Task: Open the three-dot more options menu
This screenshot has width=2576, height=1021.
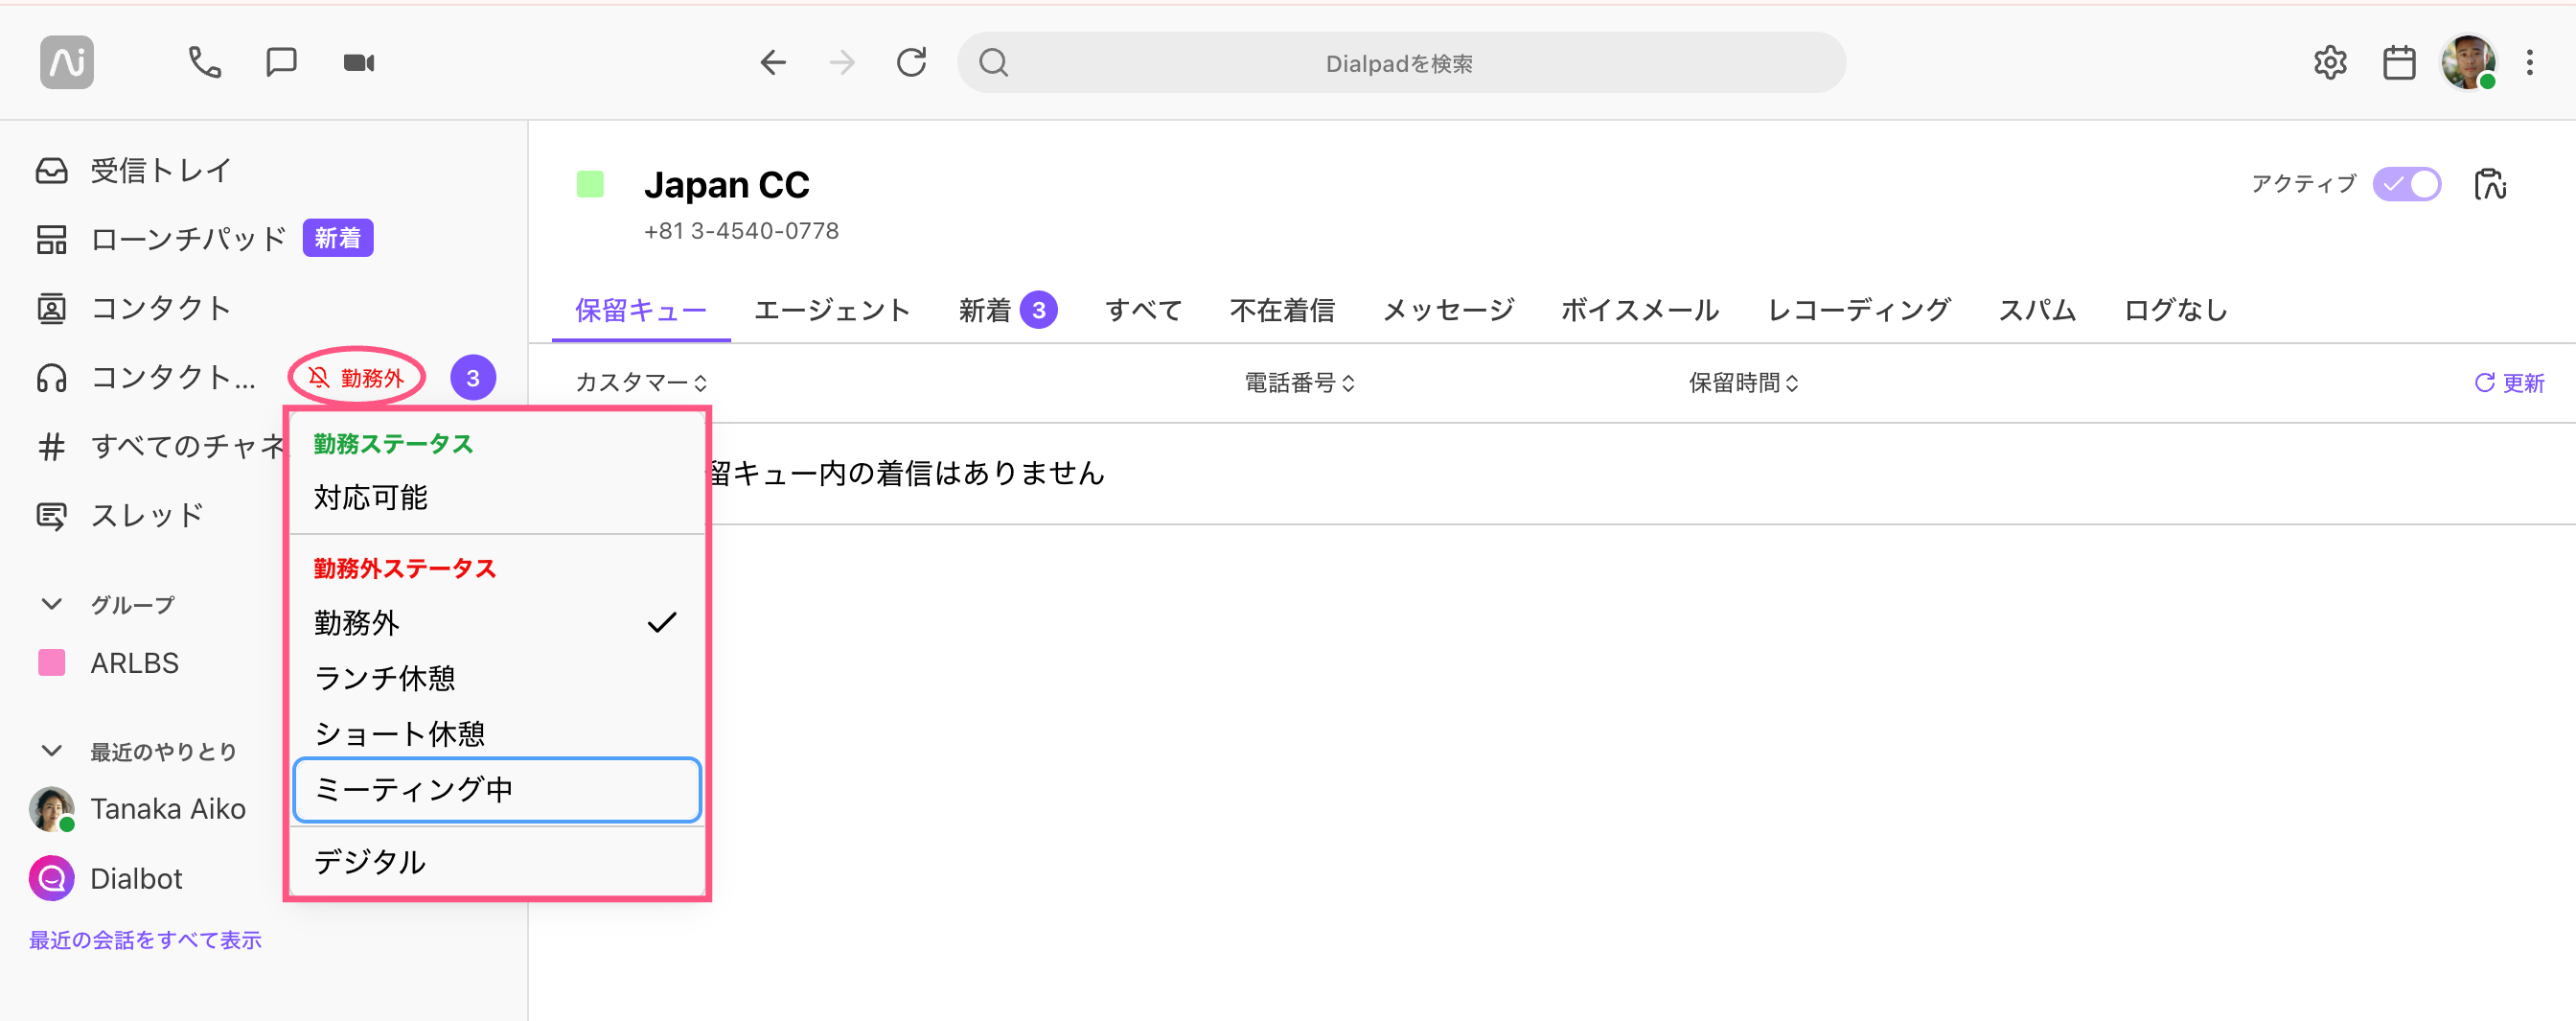Action: pyautogui.click(x=2530, y=63)
